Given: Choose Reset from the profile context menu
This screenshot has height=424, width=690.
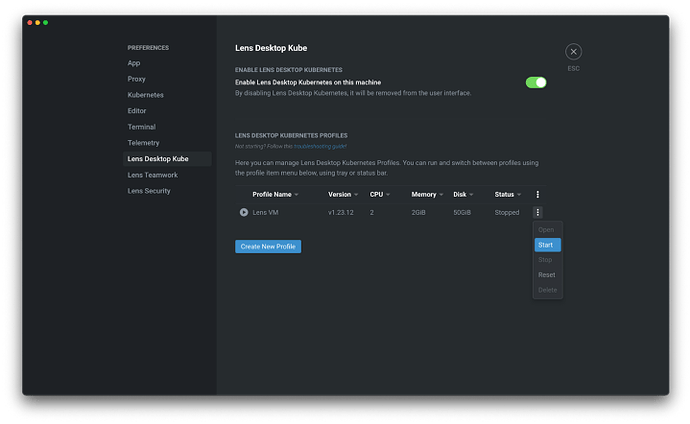Looking at the screenshot, I should point(546,274).
